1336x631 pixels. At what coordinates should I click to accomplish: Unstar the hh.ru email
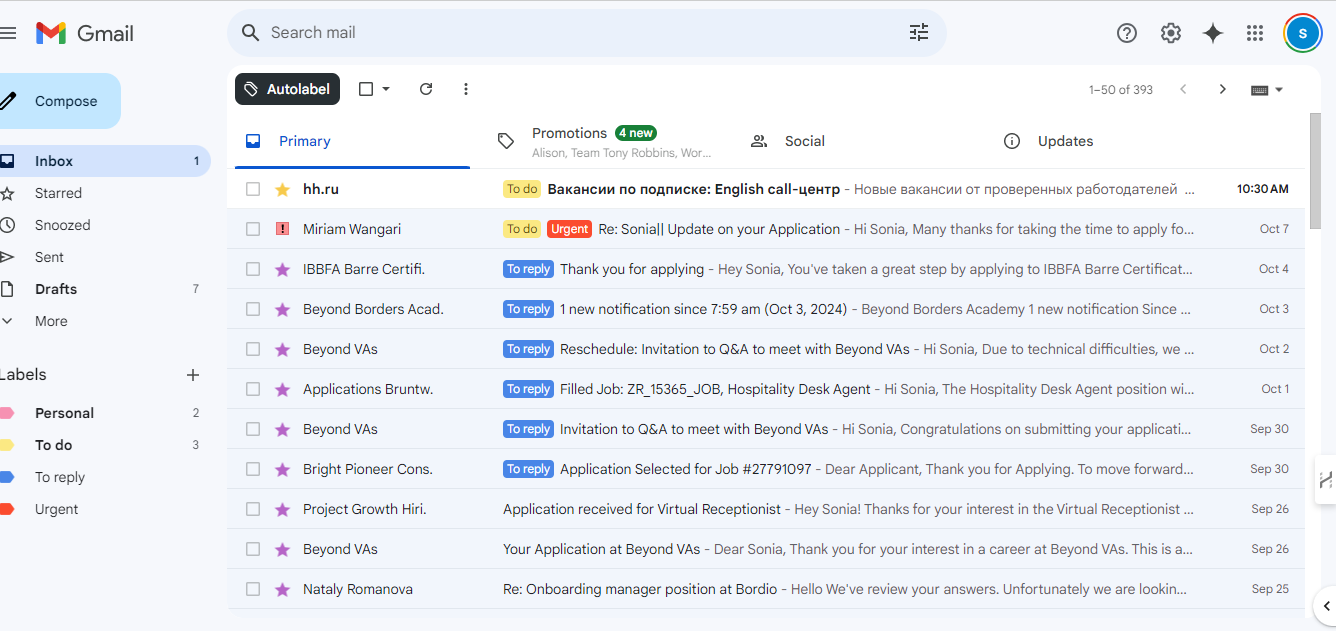[282, 189]
